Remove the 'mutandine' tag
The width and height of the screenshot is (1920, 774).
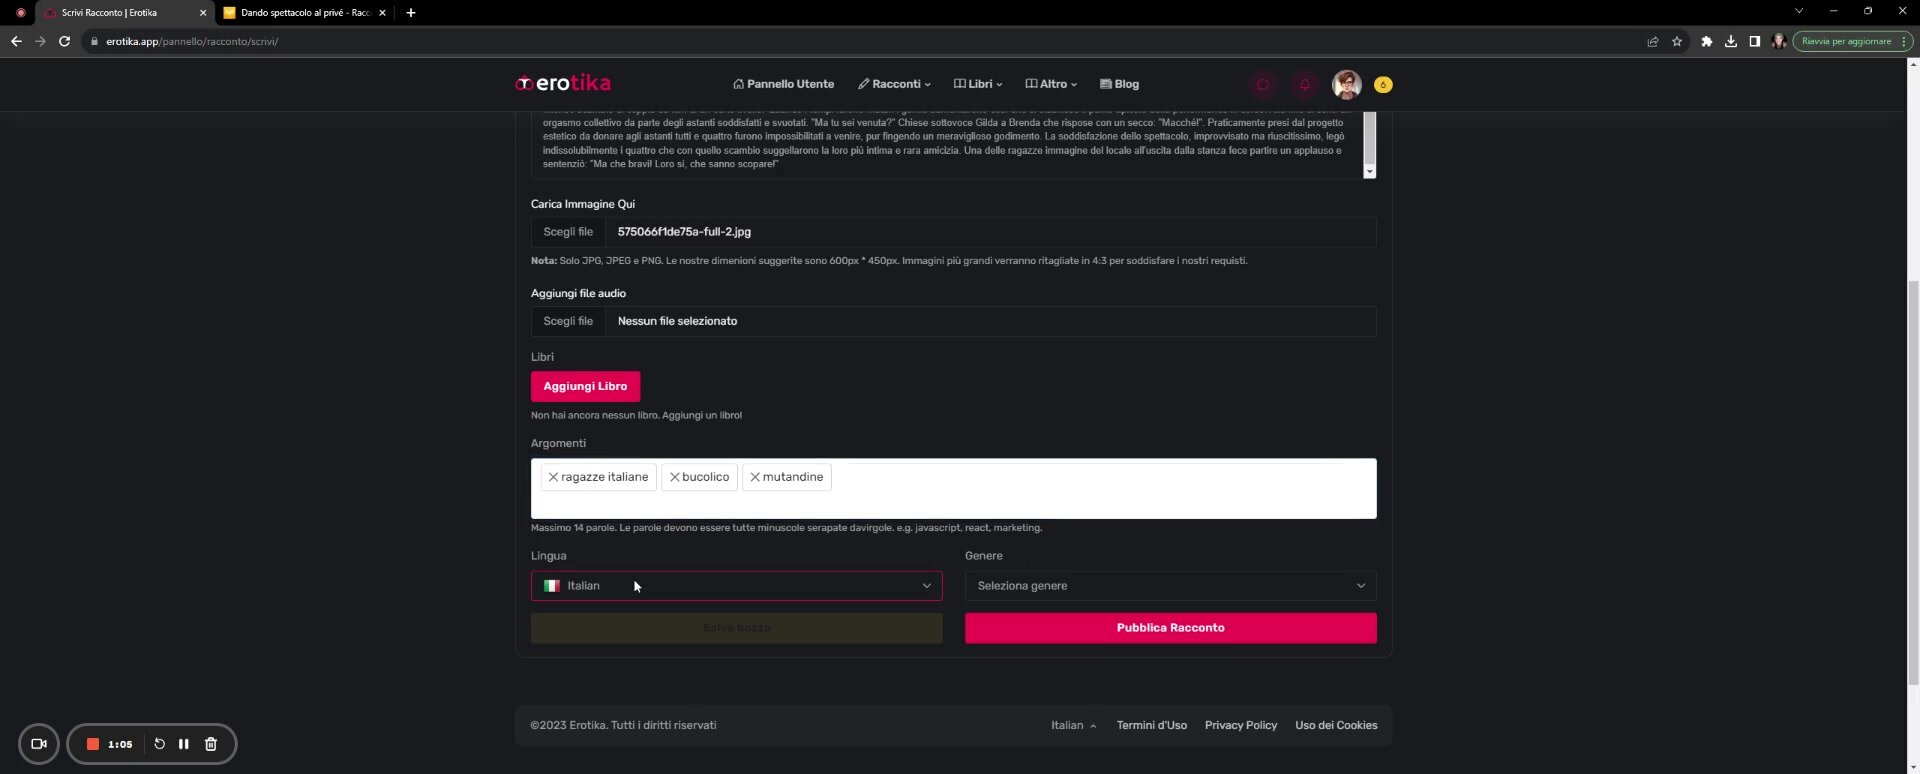click(x=755, y=477)
